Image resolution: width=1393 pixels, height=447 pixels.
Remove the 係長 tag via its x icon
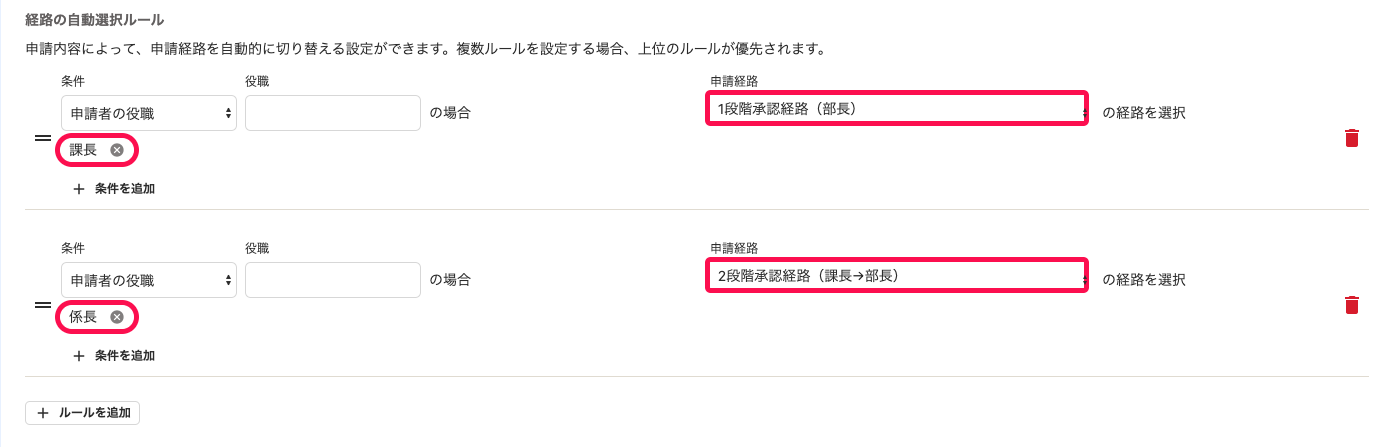coord(117,317)
